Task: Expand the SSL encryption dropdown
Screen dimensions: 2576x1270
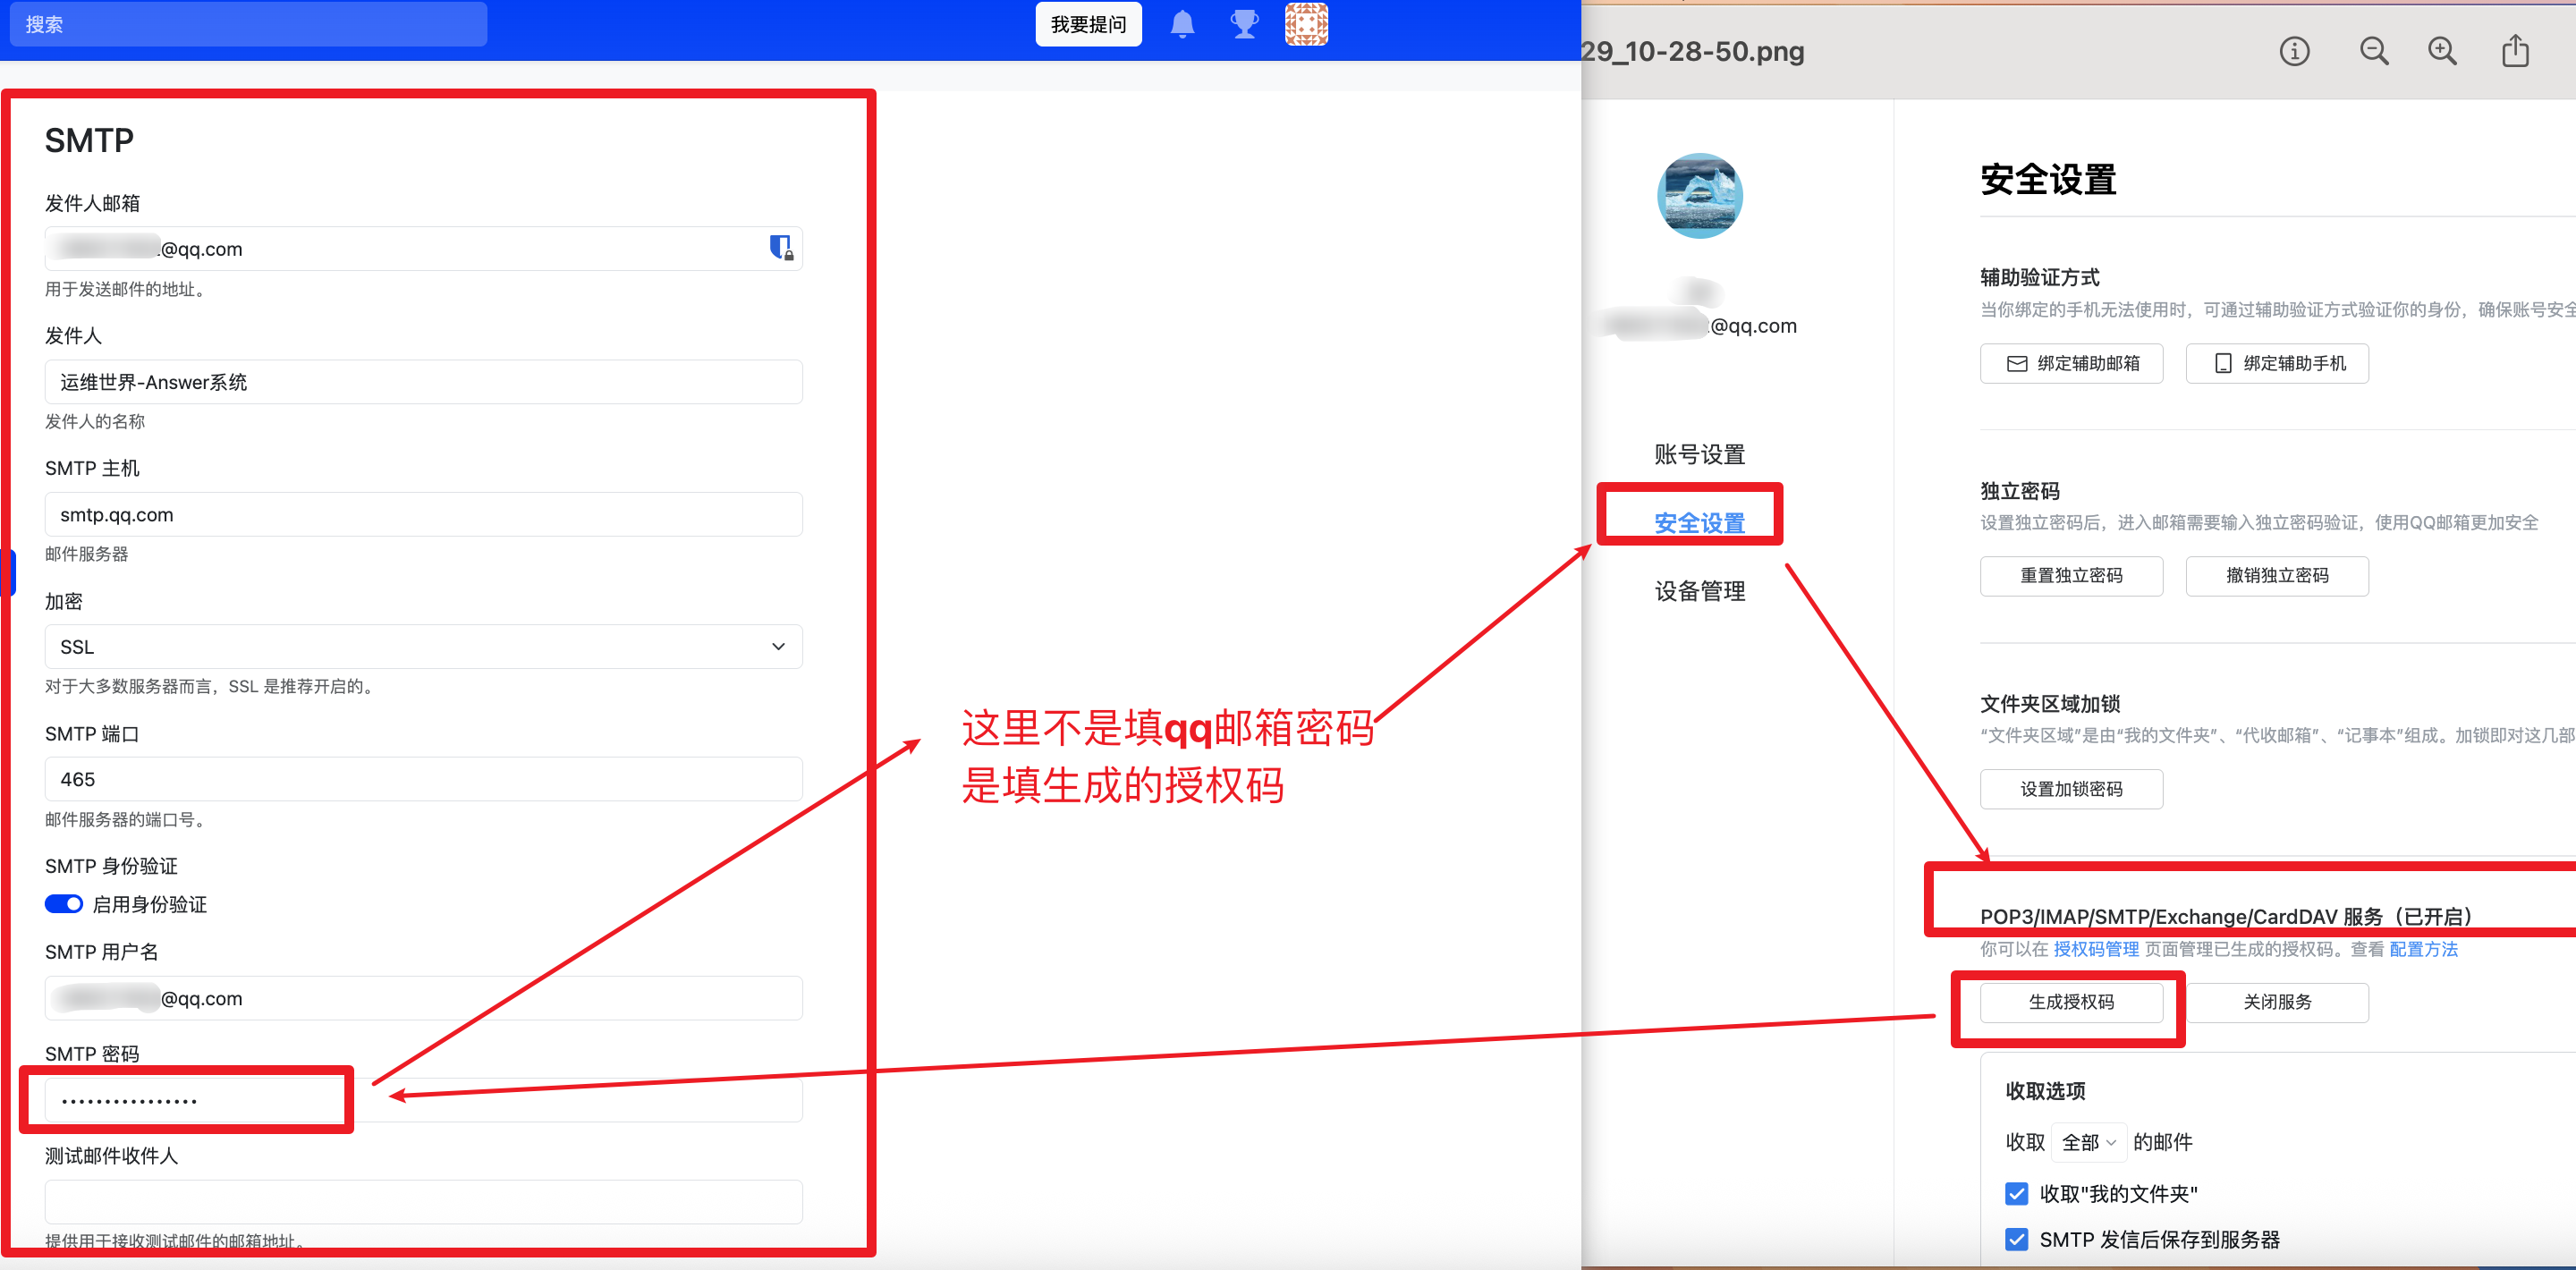Action: [x=423, y=647]
